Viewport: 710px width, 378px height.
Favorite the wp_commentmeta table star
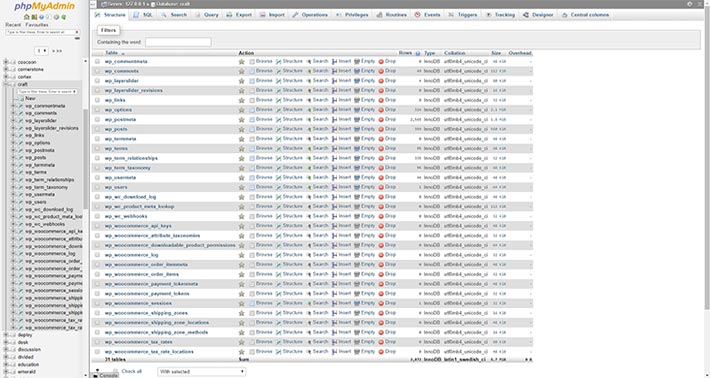242,62
